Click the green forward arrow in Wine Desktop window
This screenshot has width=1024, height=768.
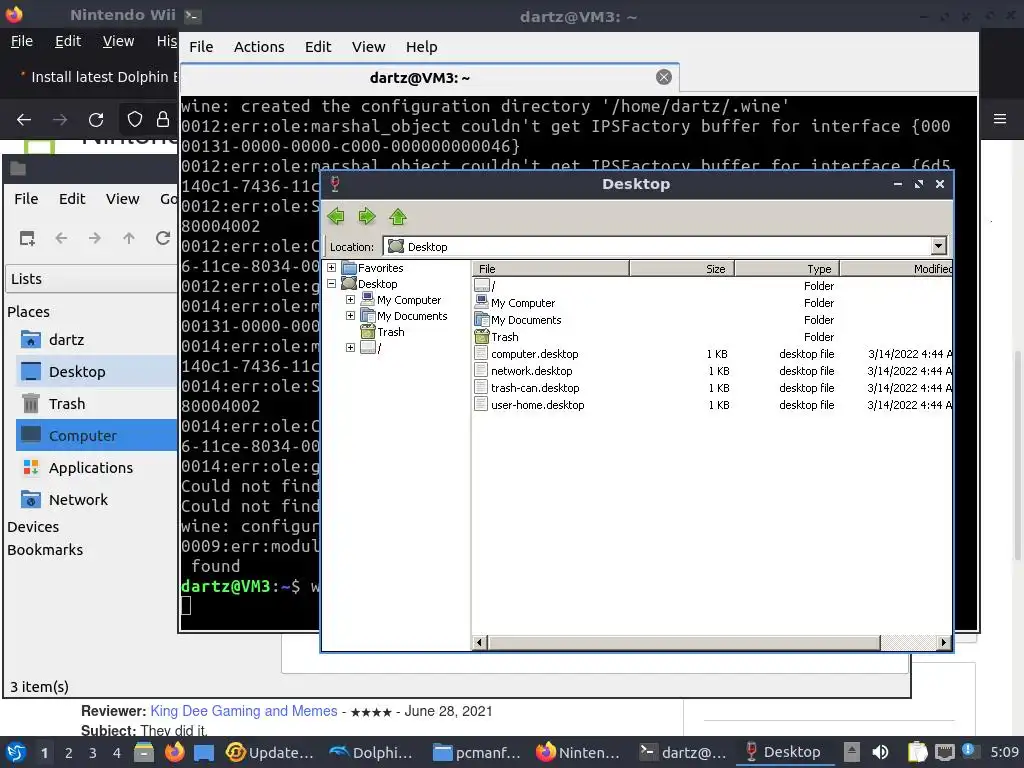click(367, 216)
